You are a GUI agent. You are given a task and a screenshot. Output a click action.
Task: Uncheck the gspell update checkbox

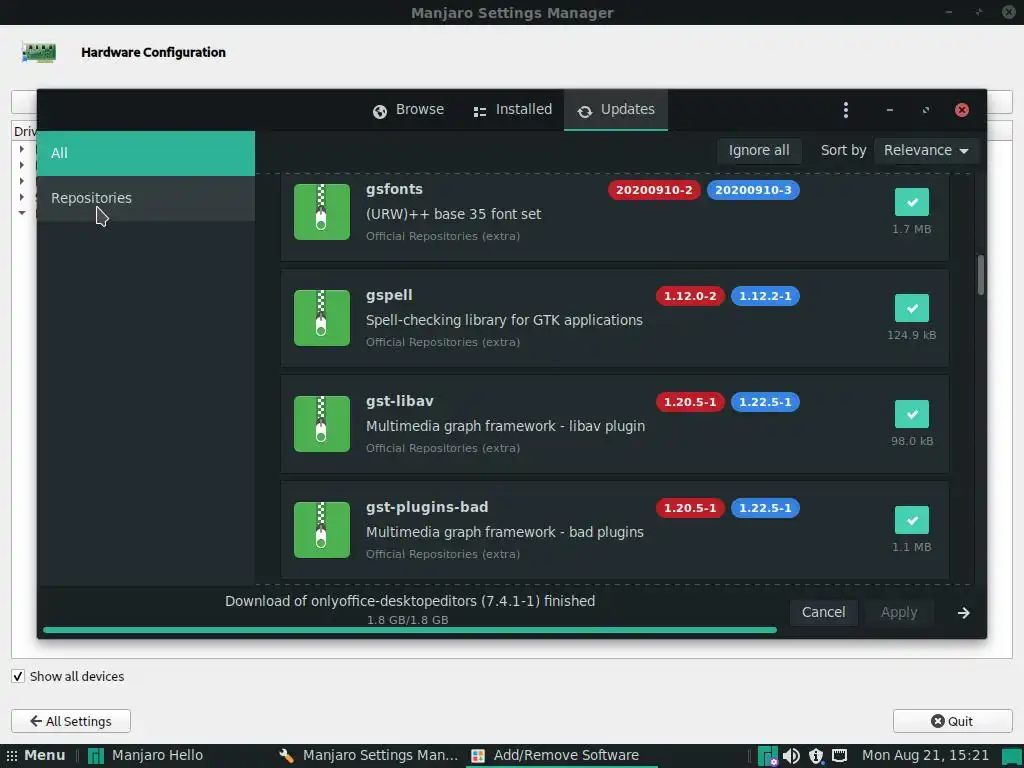pyautogui.click(x=912, y=308)
